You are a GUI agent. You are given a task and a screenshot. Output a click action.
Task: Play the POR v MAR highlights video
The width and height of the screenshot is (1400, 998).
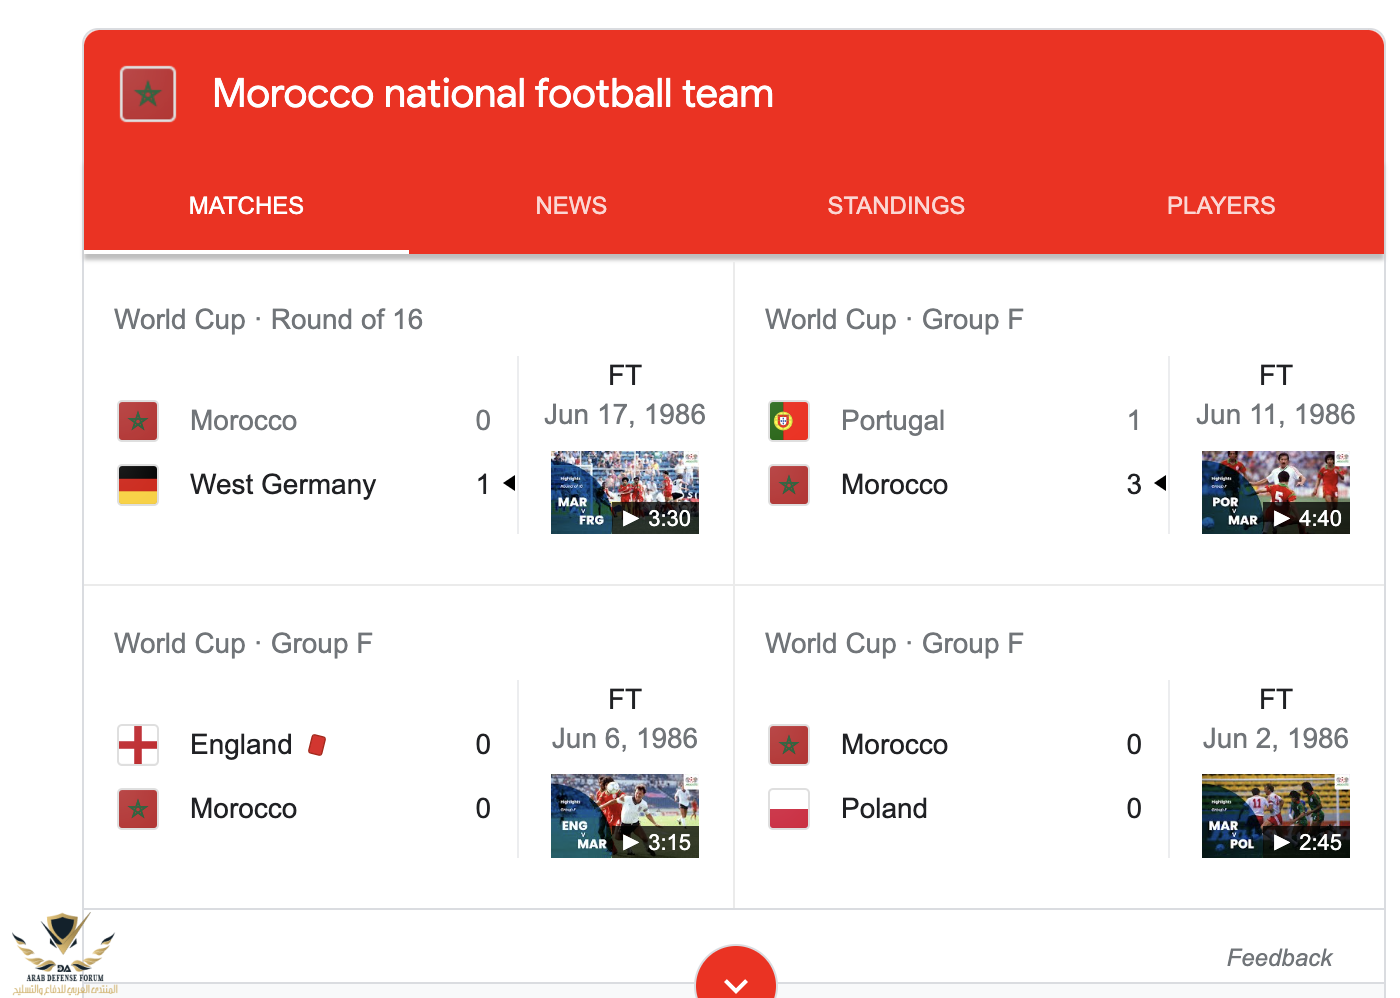click(x=1276, y=492)
